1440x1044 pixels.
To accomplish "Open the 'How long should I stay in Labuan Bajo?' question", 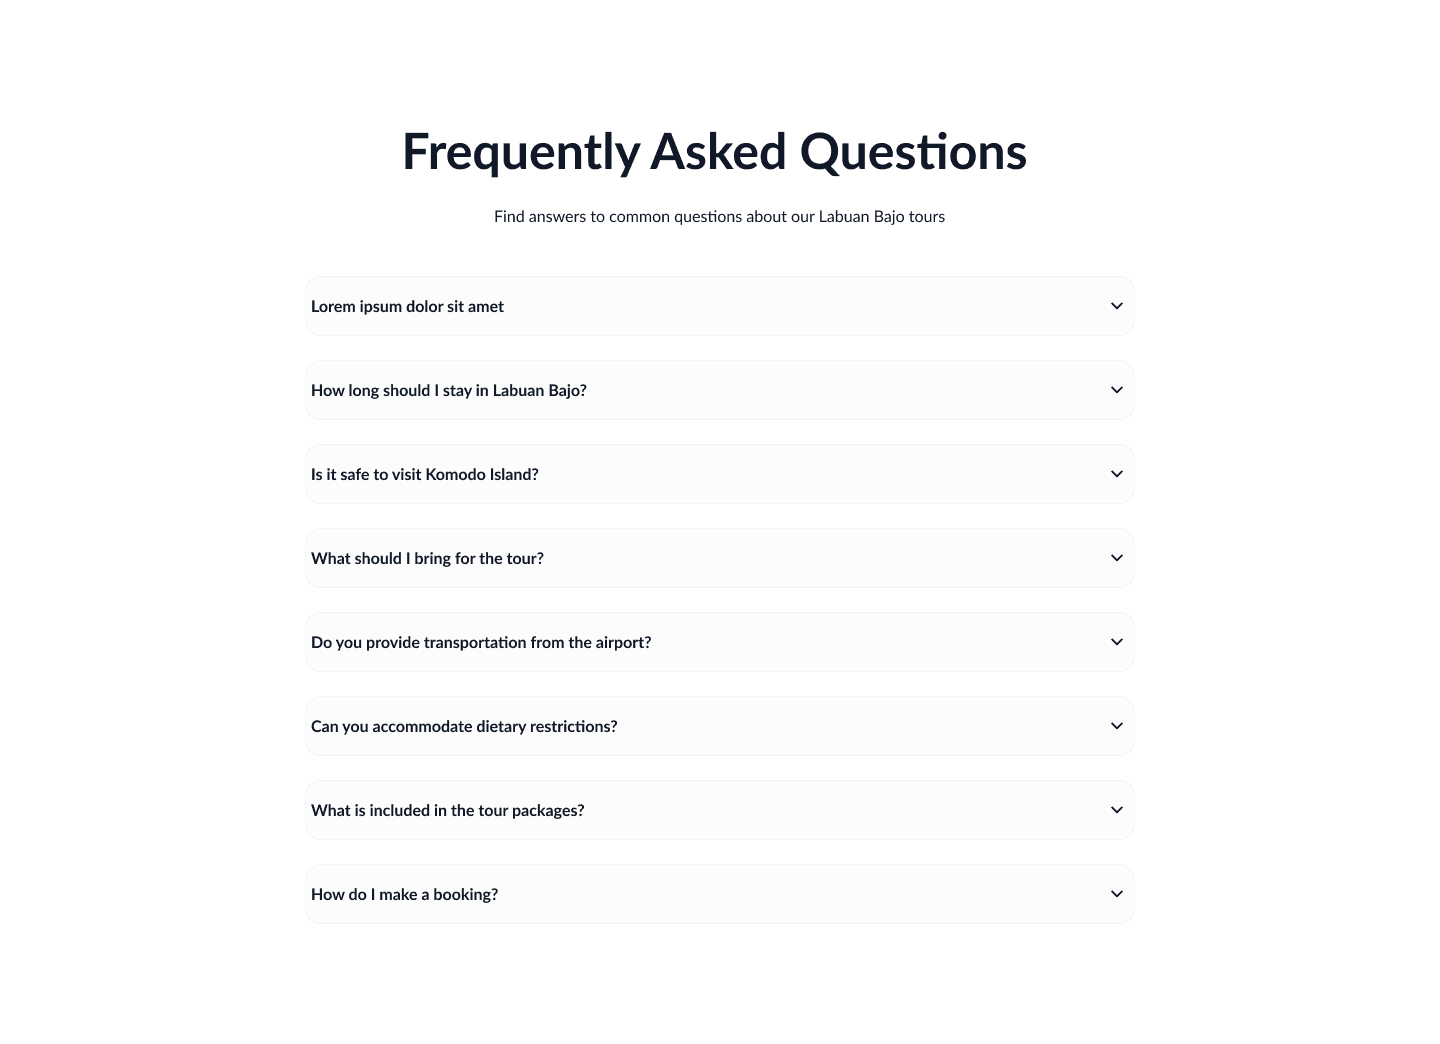I will (719, 390).
